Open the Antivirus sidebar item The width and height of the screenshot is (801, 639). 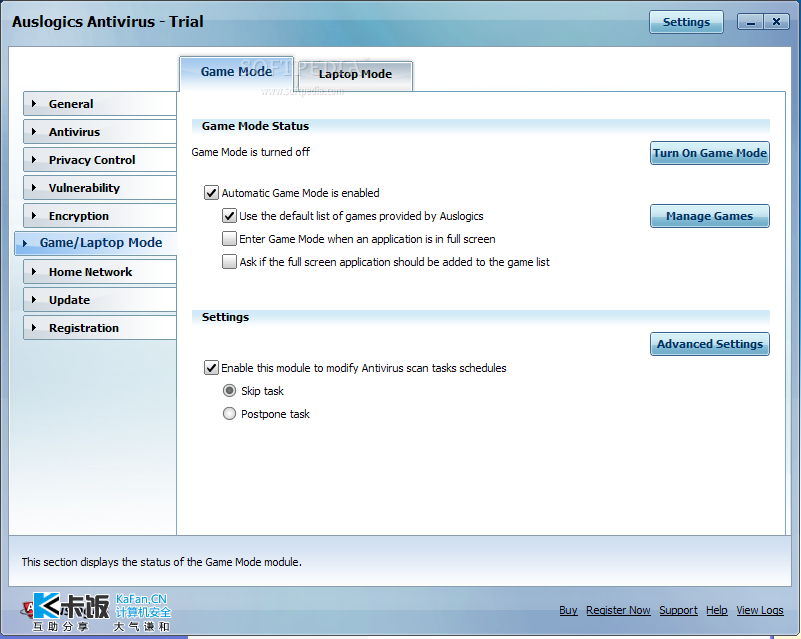[100, 132]
